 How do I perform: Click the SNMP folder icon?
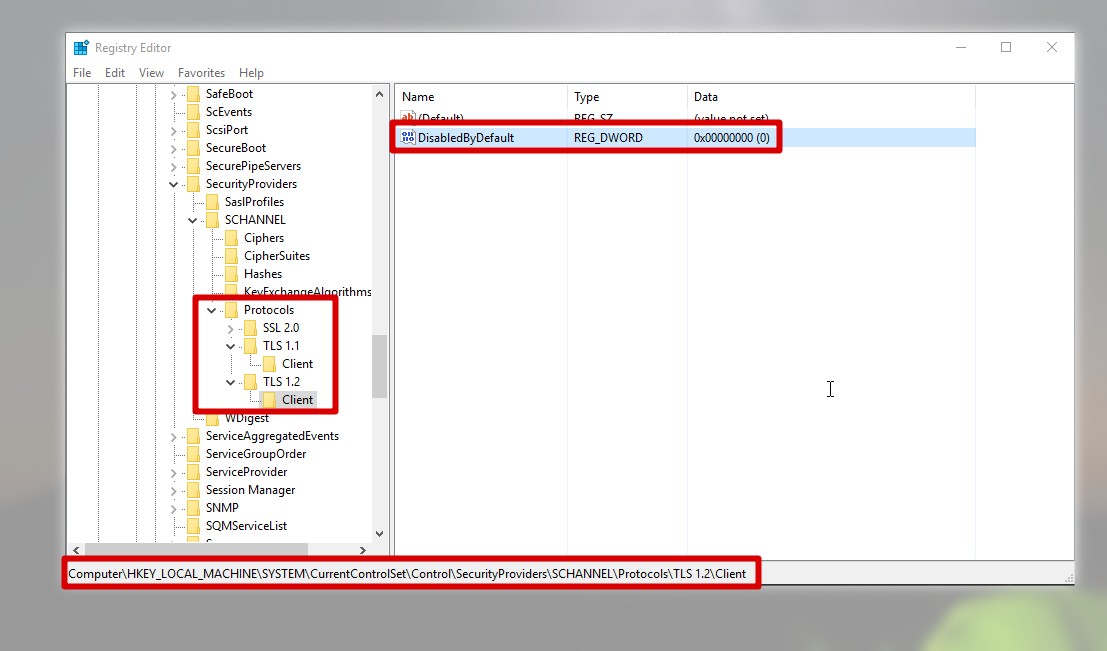click(x=194, y=508)
